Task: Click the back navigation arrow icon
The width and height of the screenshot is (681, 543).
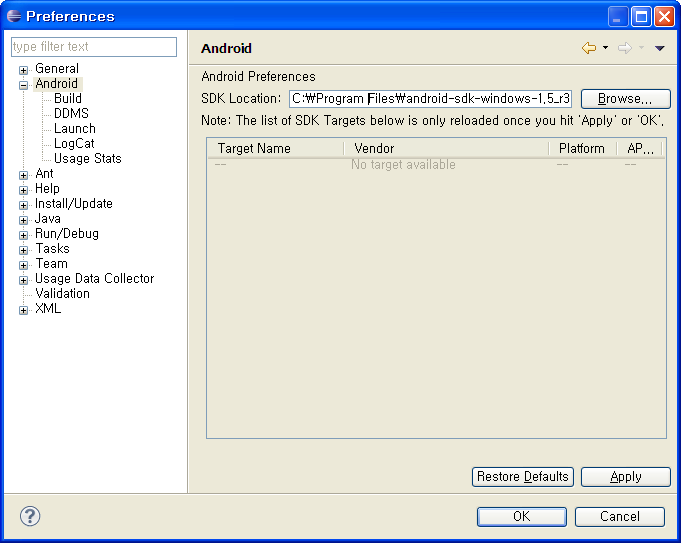Action: (x=589, y=48)
